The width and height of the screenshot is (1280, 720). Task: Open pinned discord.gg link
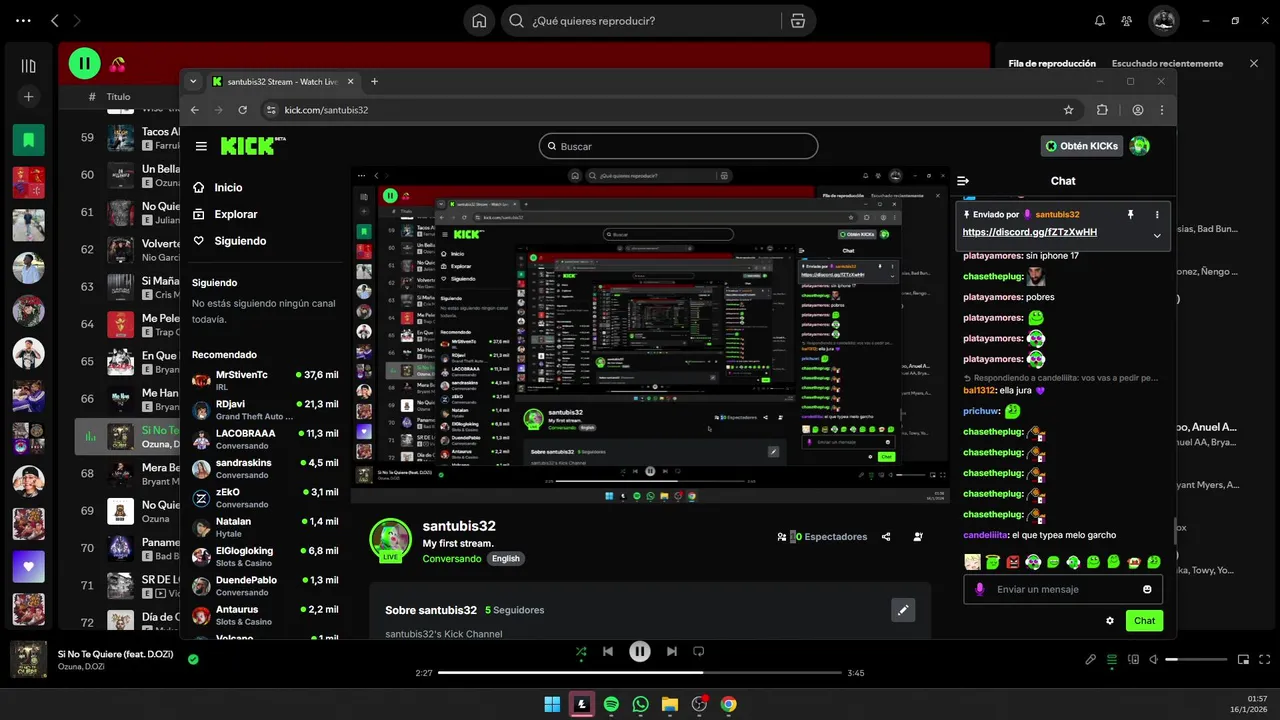point(1030,232)
